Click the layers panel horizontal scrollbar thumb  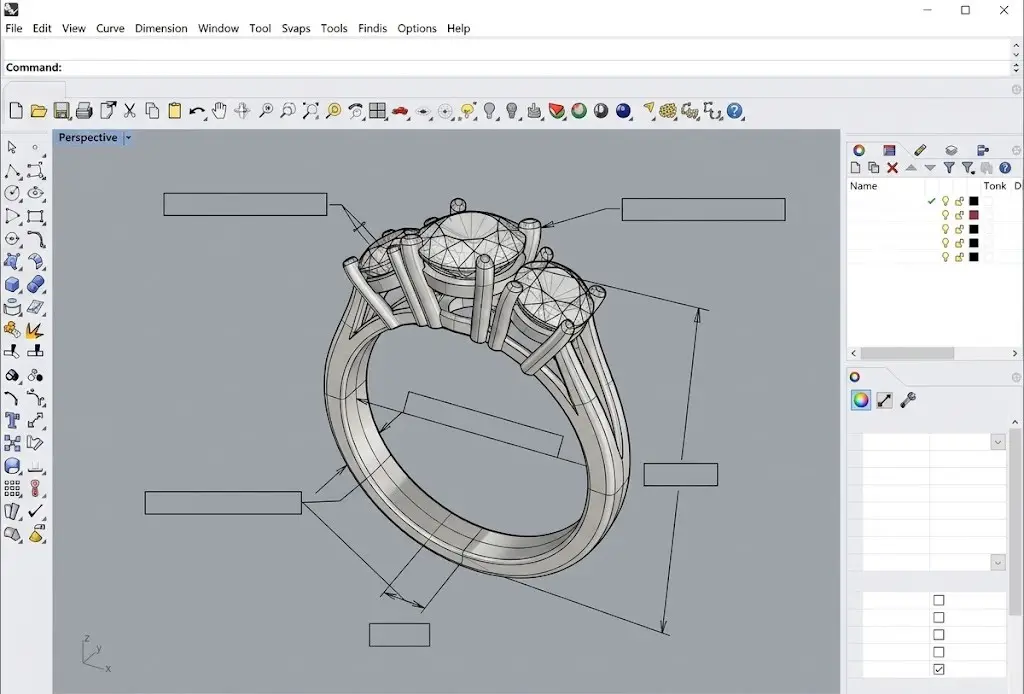(x=907, y=353)
